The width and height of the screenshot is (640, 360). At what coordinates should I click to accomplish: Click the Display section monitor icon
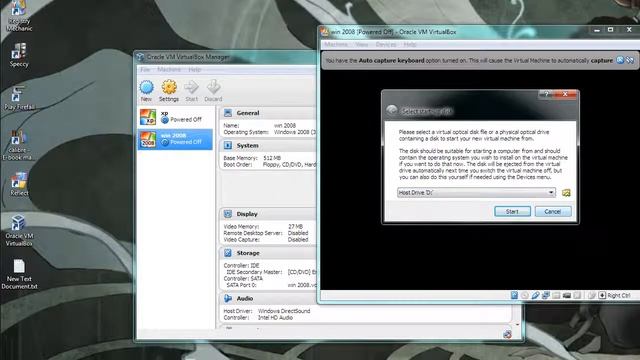tap(228, 214)
